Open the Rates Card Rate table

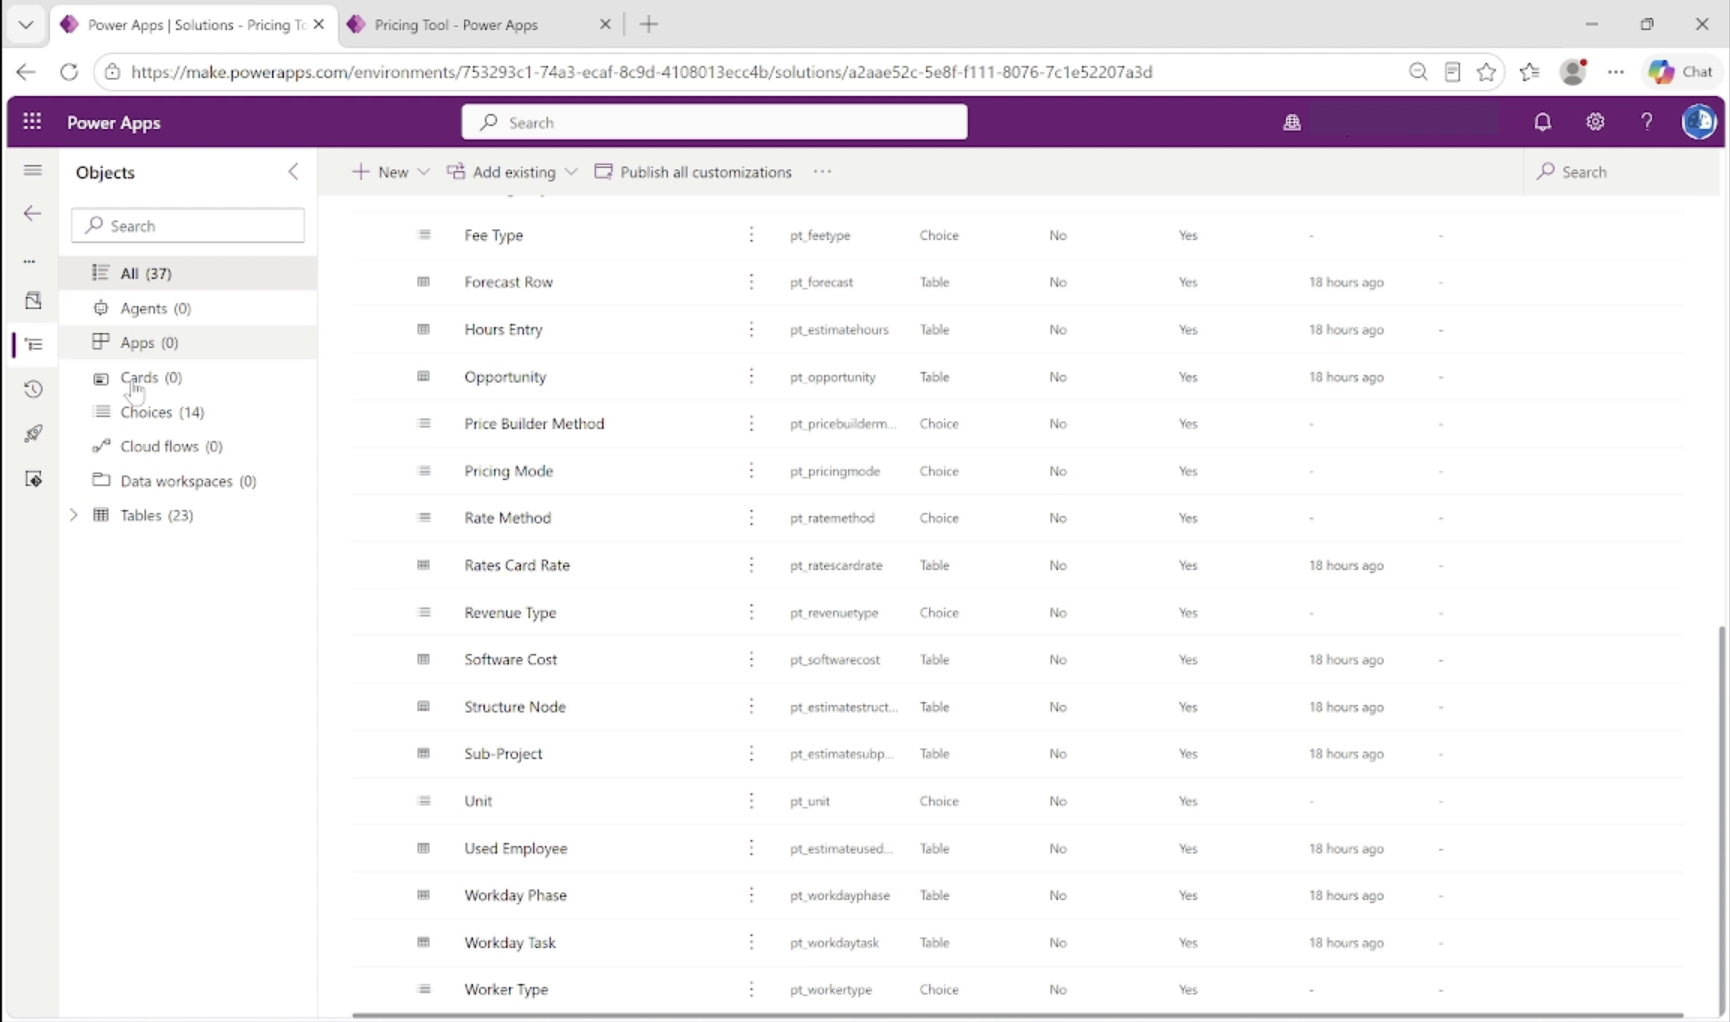[x=517, y=565]
